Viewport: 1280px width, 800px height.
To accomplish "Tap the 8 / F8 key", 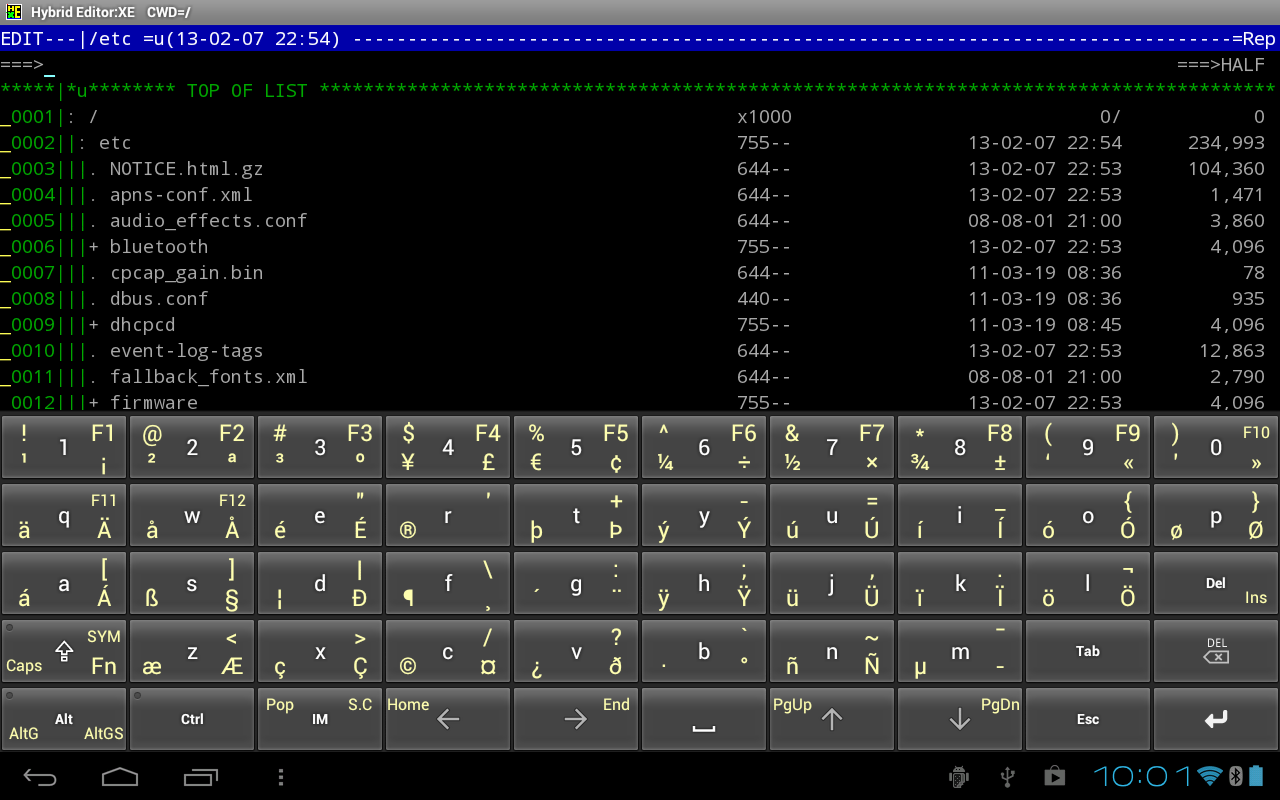I will [x=960, y=447].
